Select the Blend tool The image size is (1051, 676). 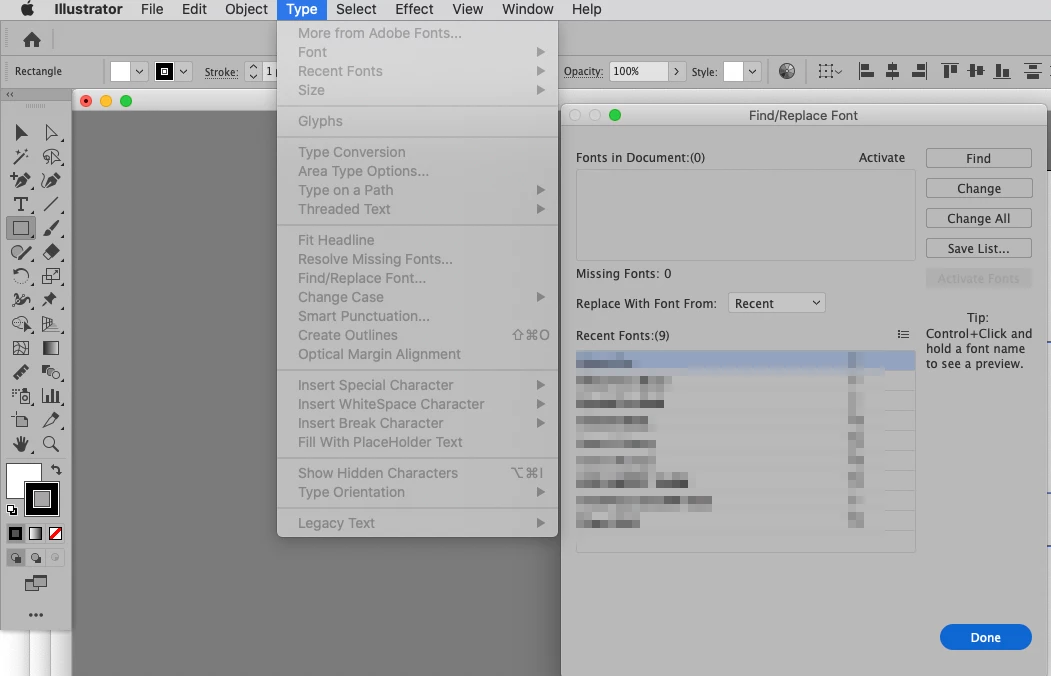(51, 372)
